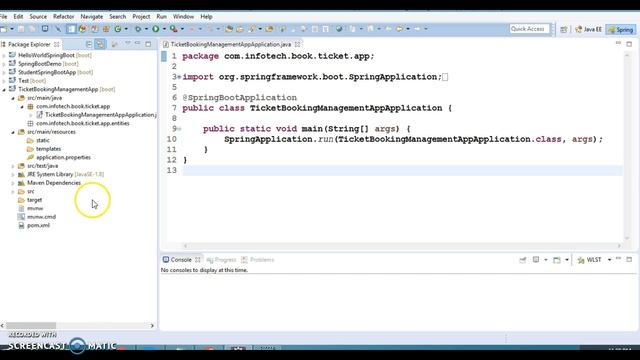Open the Run button dropdown arrow
This screenshot has width=640, height=360.
pyautogui.click(x=164, y=29)
